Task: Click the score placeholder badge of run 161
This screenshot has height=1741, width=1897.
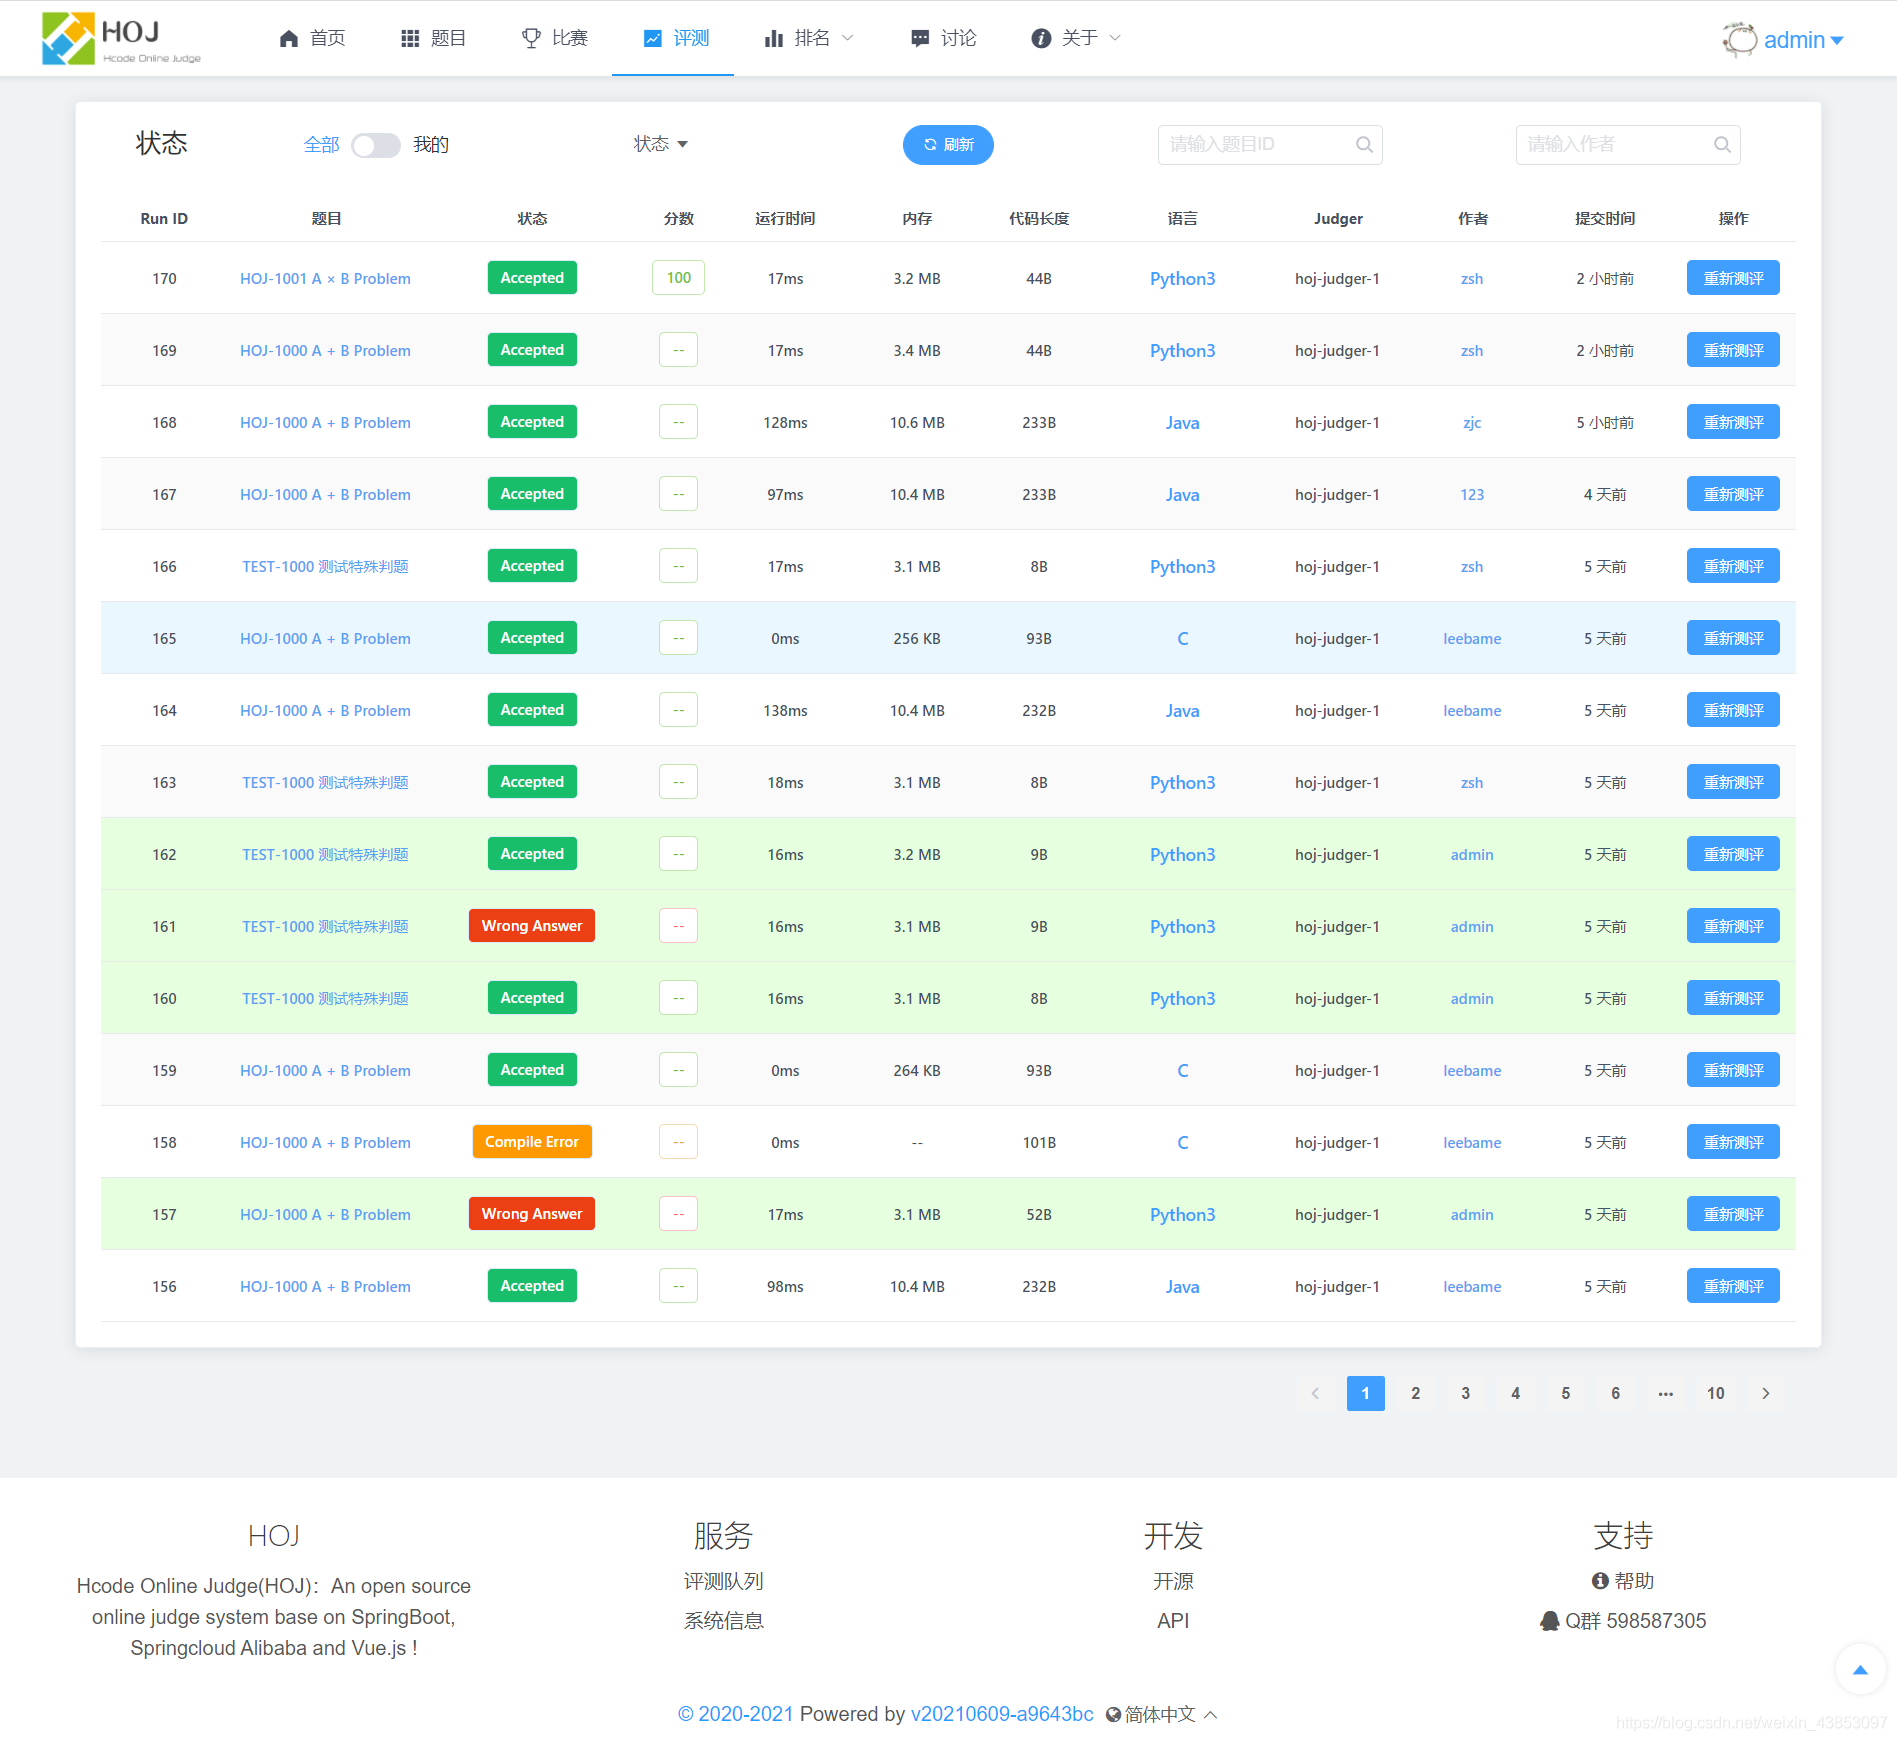Action: click(678, 926)
